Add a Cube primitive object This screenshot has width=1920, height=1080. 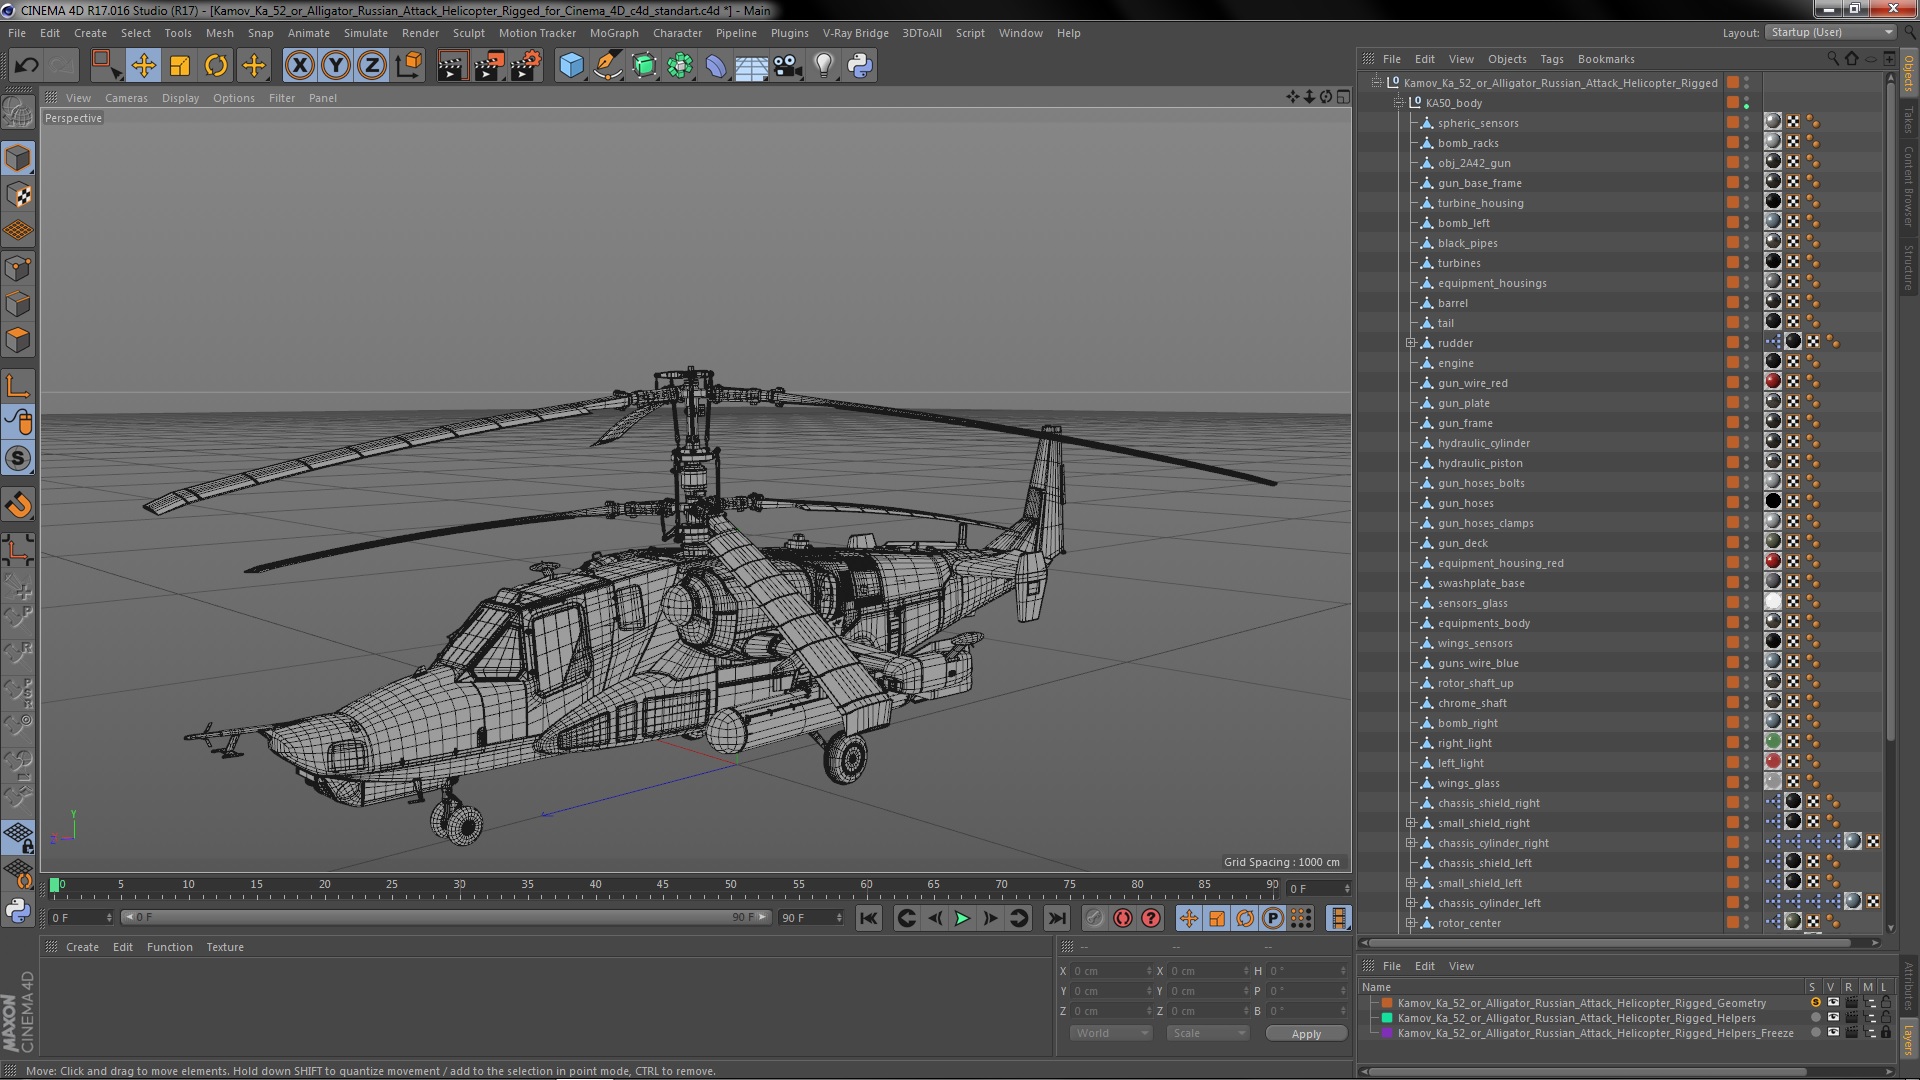[x=571, y=66]
